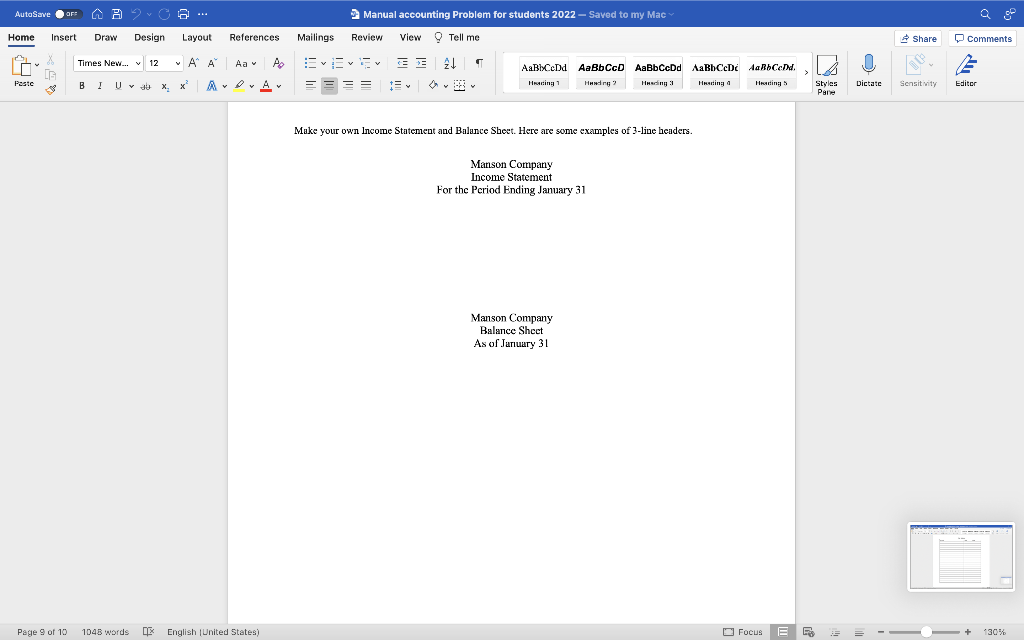The width and height of the screenshot is (1024, 640).
Task: Apply the Heading 1 style
Action: 543,72
